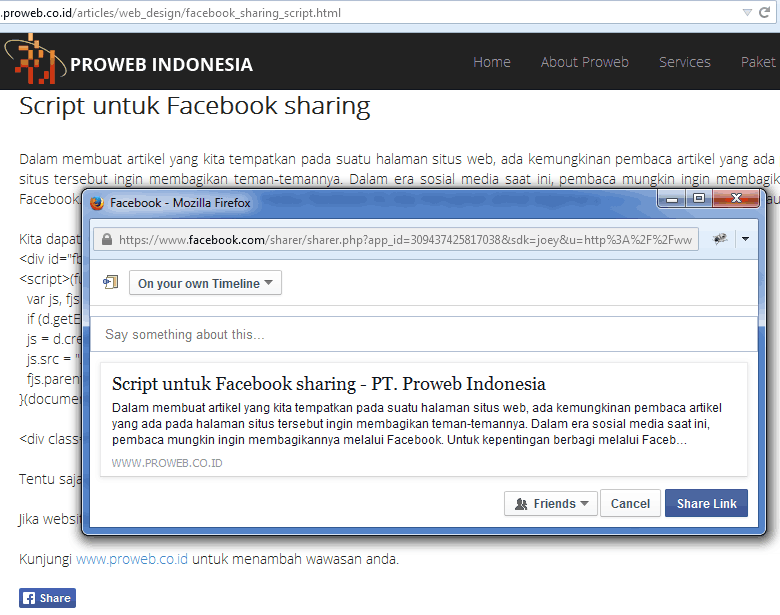Open the Services menu item
The width and height of the screenshot is (780, 615).
click(684, 62)
